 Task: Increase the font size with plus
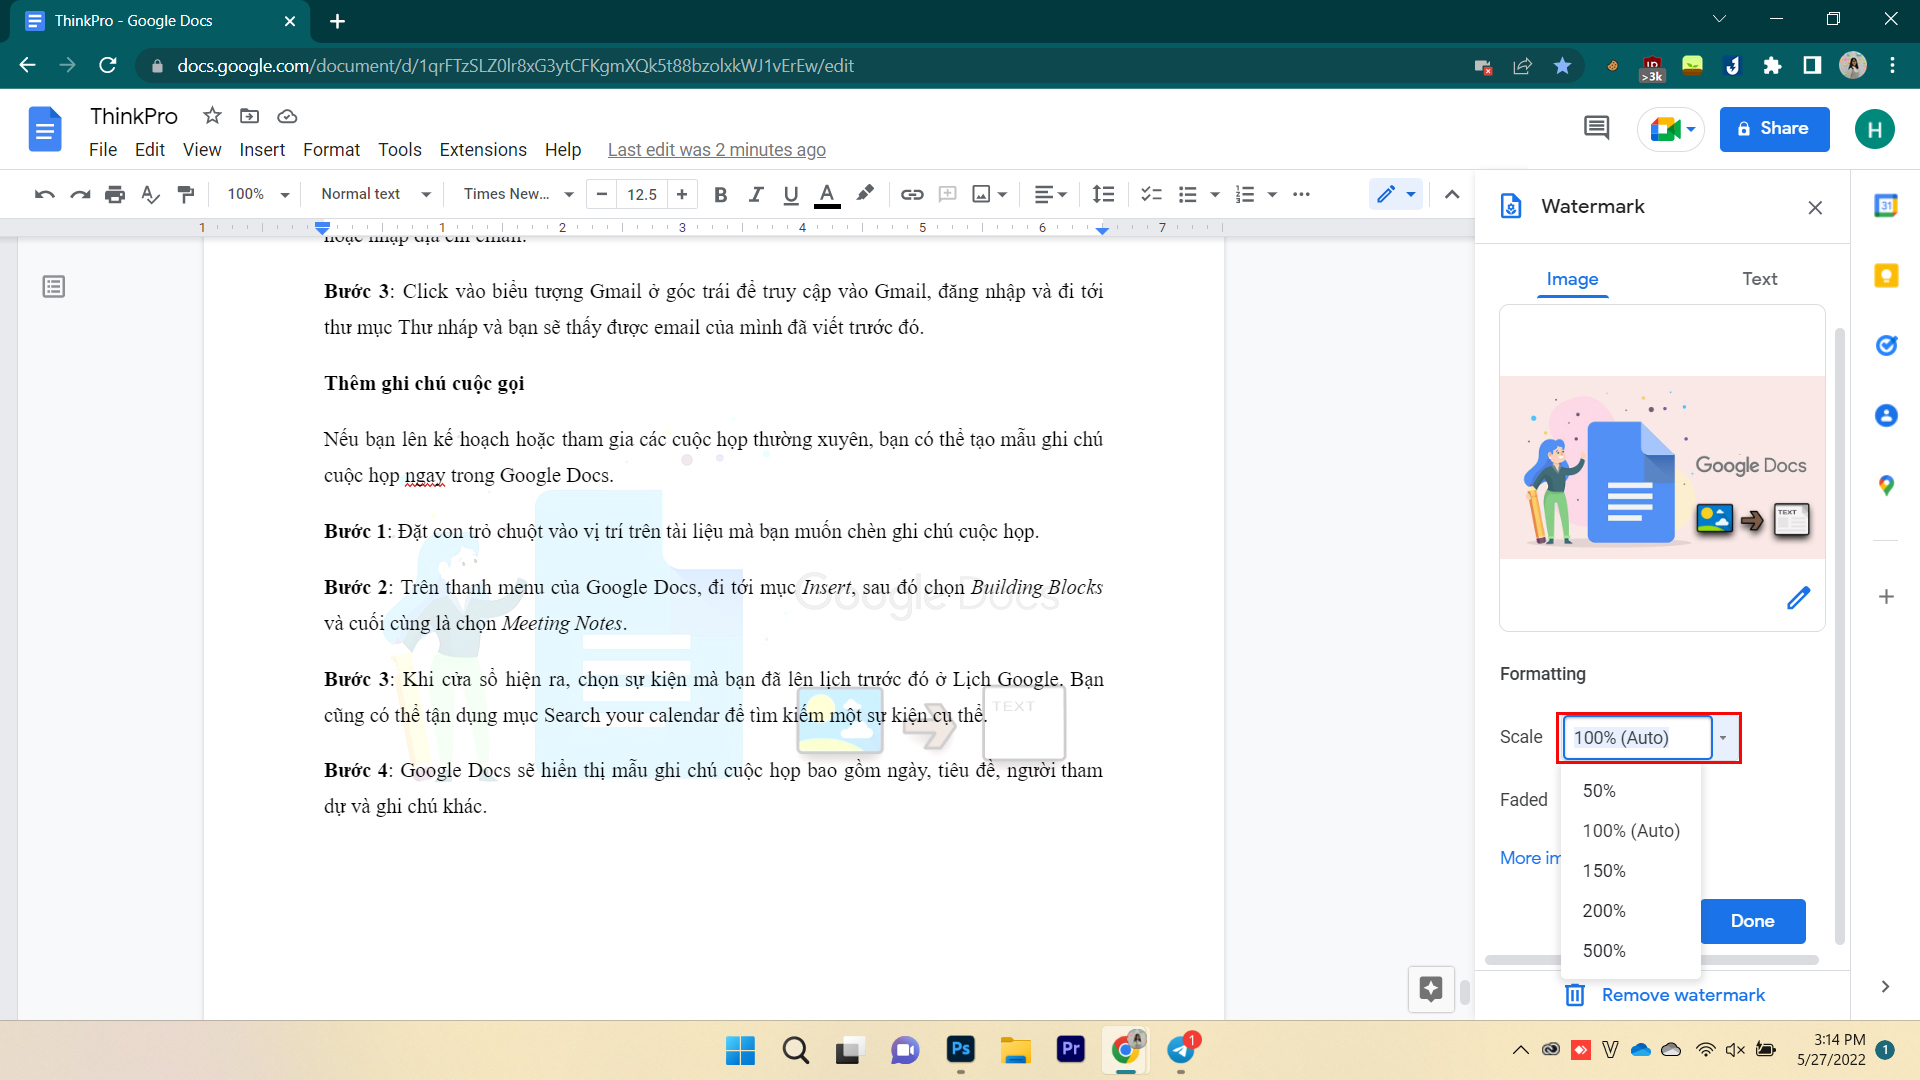[x=682, y=194]
